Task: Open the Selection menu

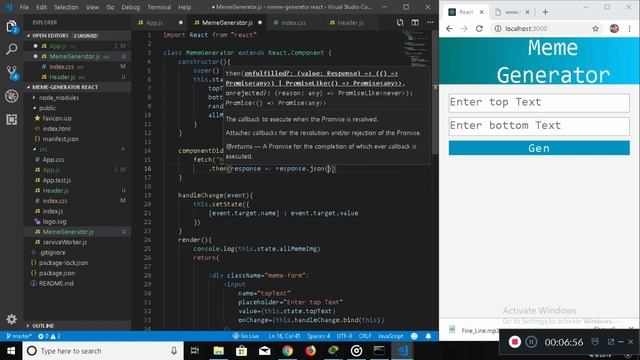Action: click(66, 7)
